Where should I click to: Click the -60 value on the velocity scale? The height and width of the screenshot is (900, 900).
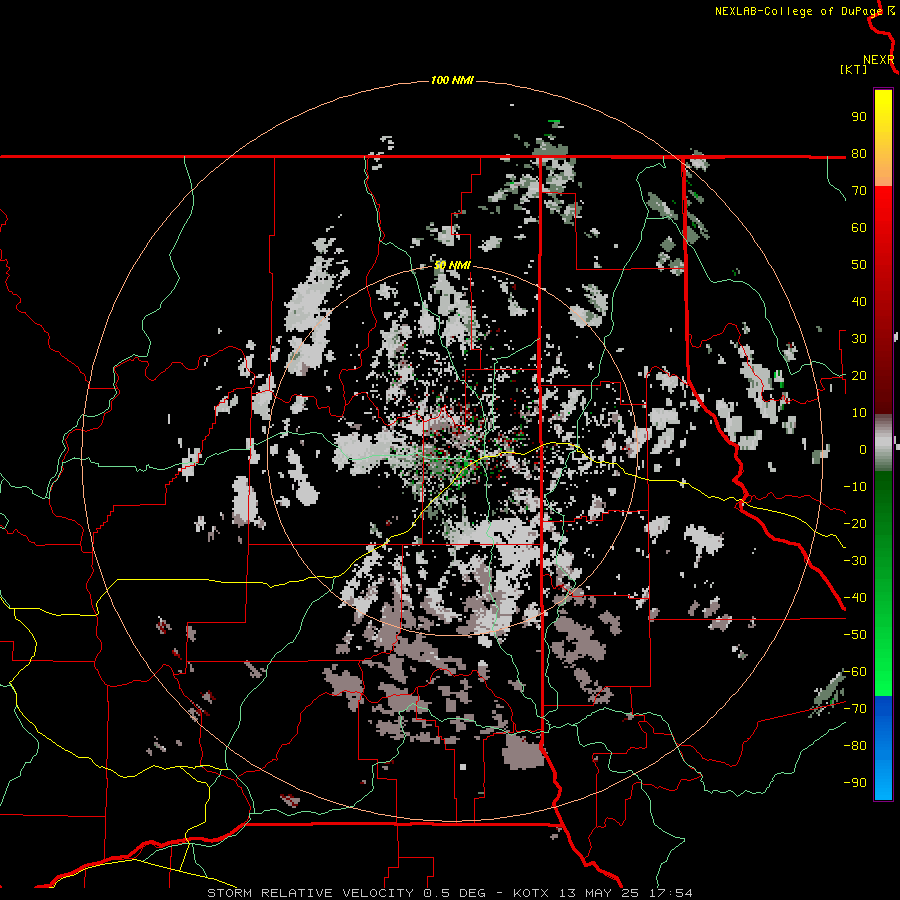coord(855,672)
